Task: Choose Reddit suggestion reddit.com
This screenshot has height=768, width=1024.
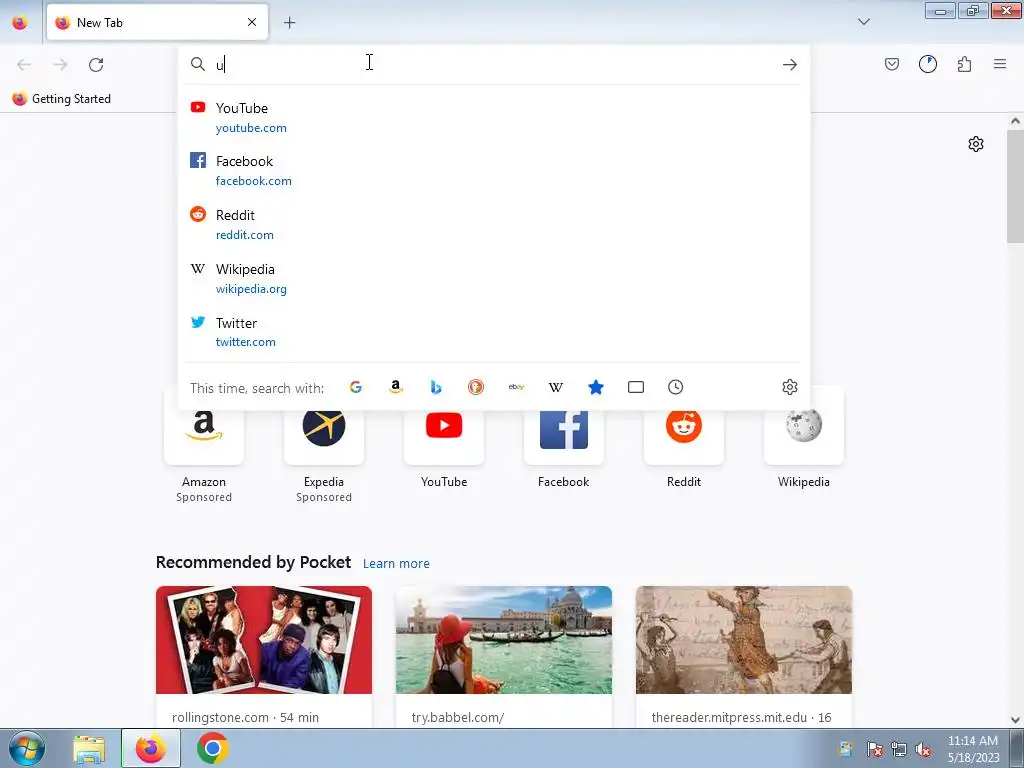Action: 493,225
